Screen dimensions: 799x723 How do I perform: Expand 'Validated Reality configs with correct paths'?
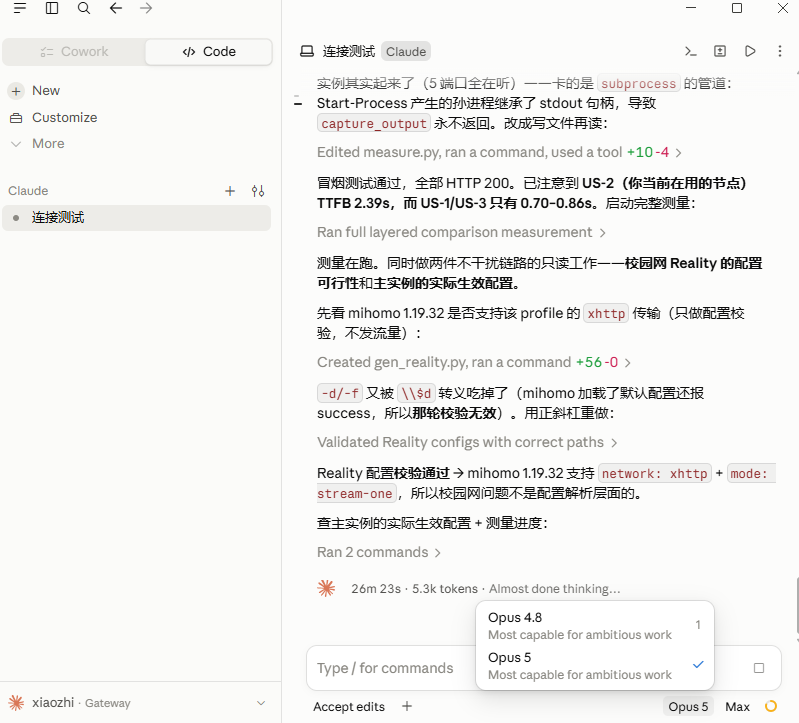[467, 442]
